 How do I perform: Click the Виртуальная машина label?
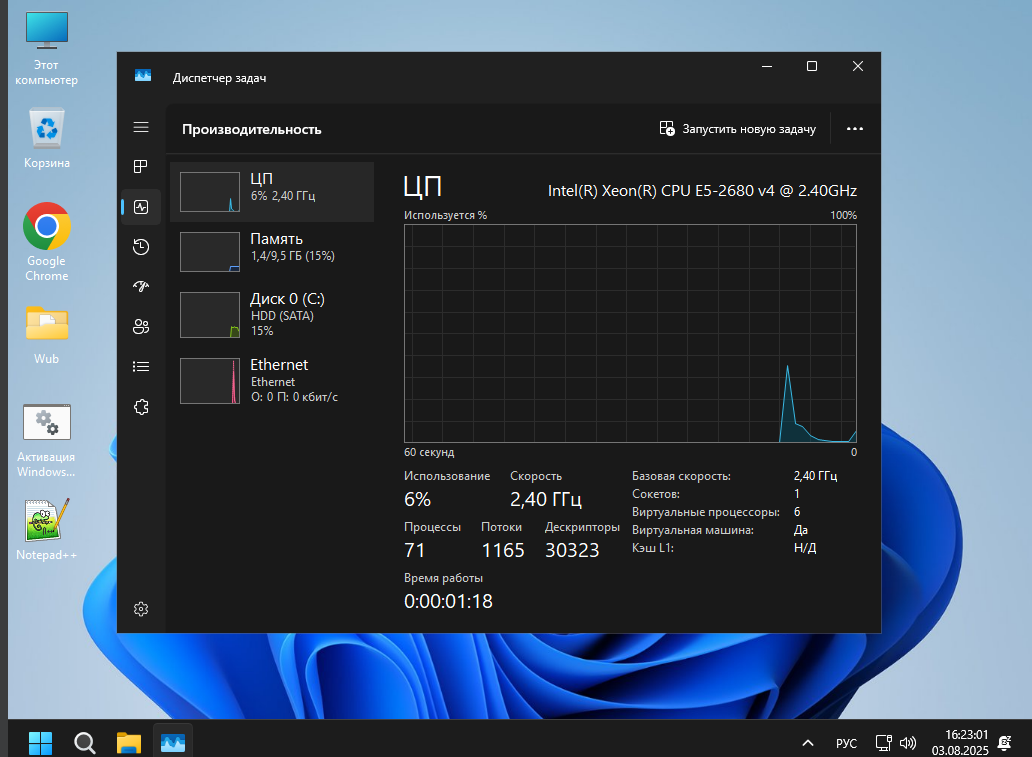coord(693,530)
